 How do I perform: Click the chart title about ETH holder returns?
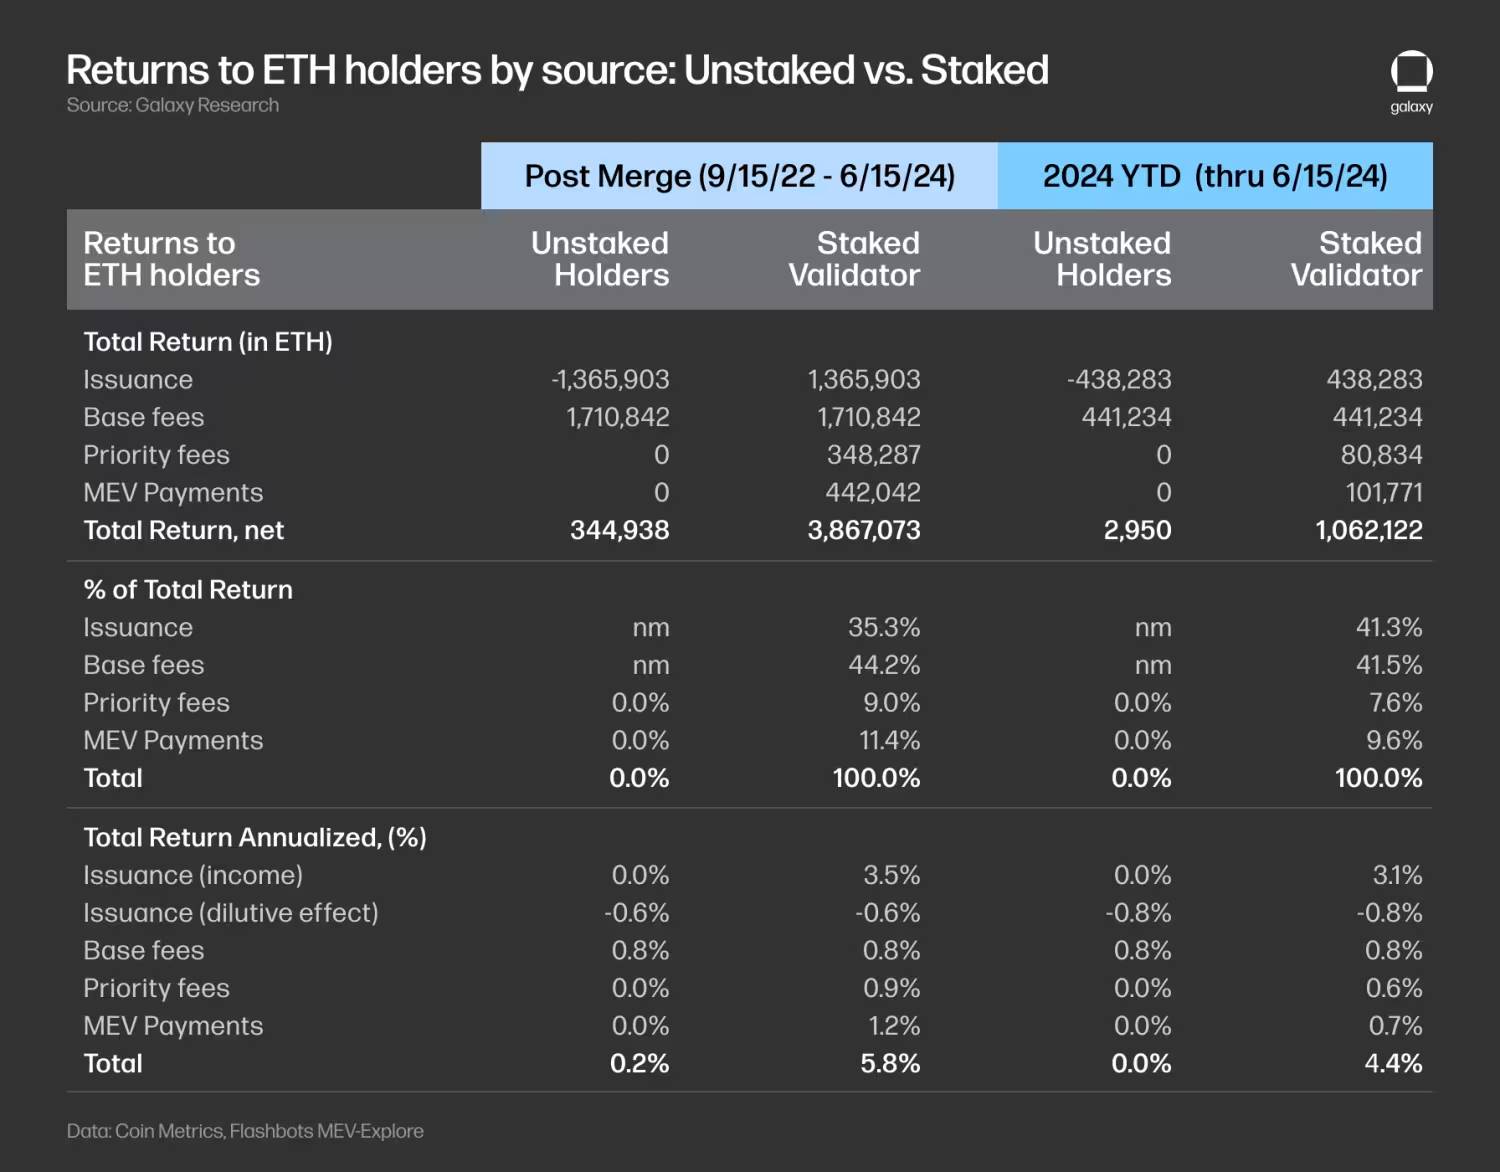pos(557,70)
